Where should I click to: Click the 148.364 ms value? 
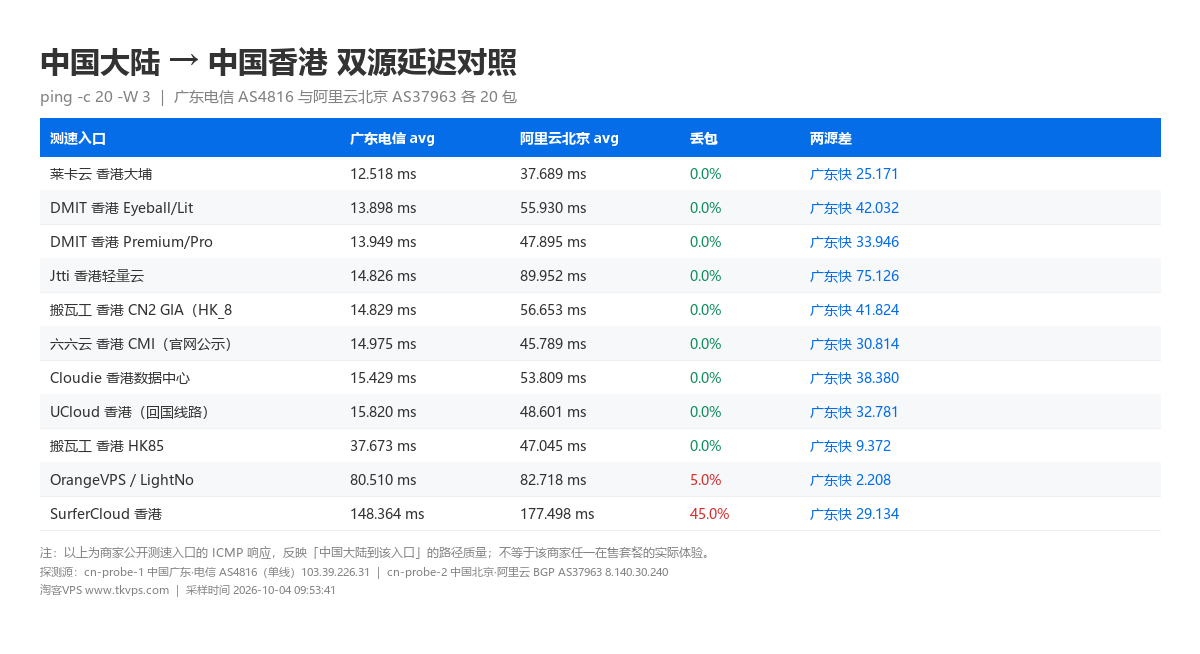387,514
